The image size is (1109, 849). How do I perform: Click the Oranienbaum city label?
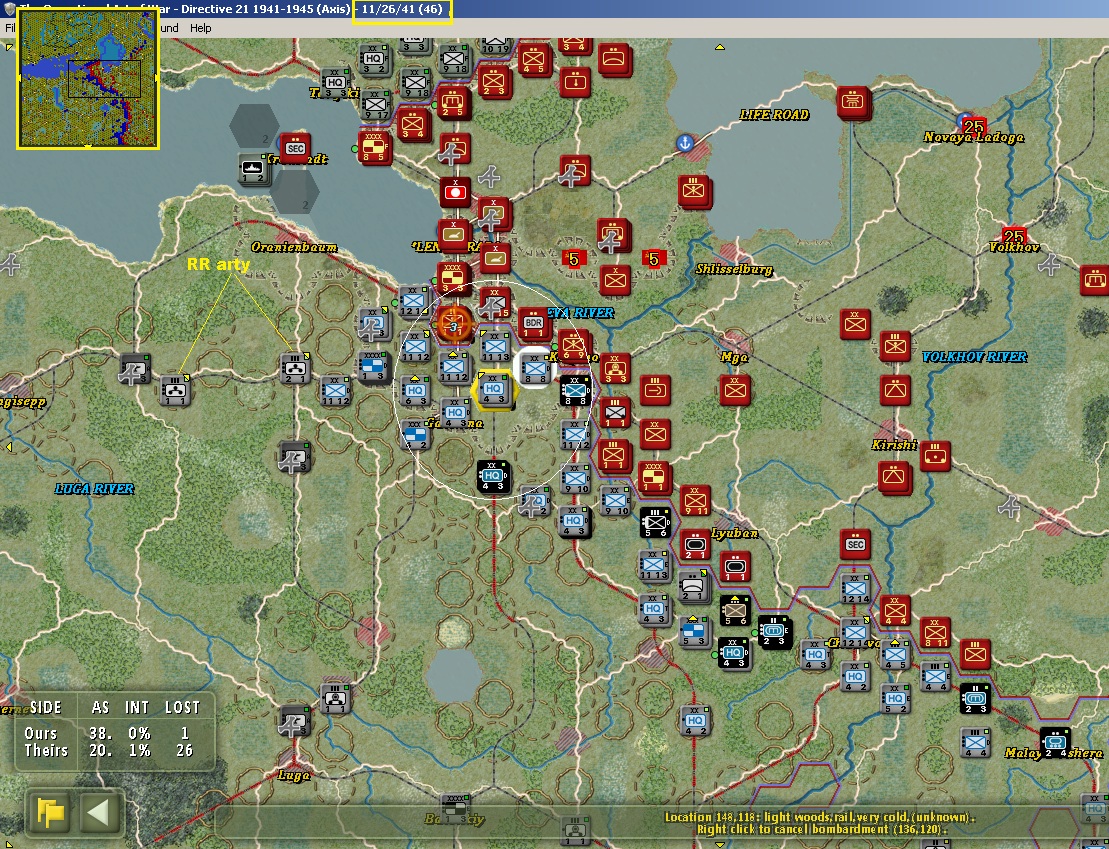click(x=294, y=248)
